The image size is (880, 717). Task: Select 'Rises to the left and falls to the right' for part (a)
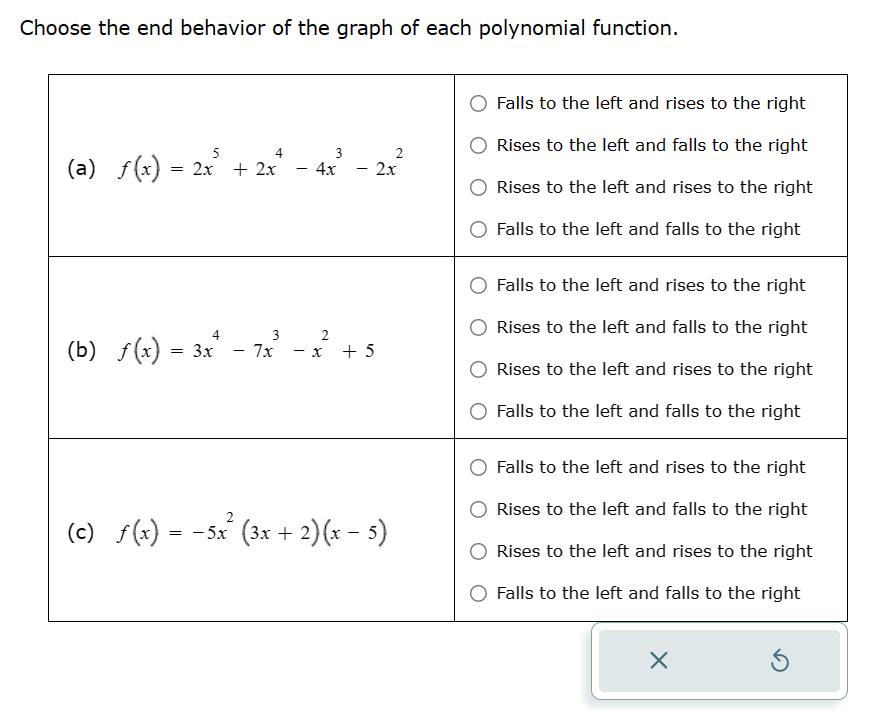477,145
